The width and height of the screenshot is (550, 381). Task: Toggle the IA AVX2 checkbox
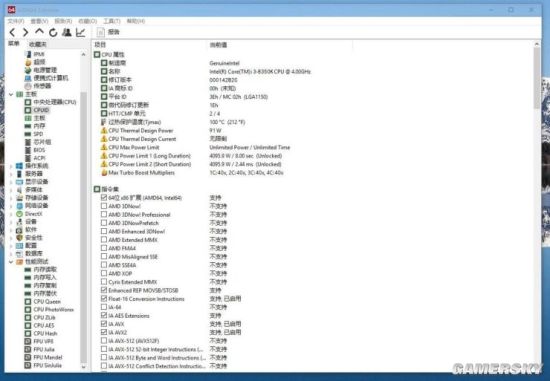point(104,332)
